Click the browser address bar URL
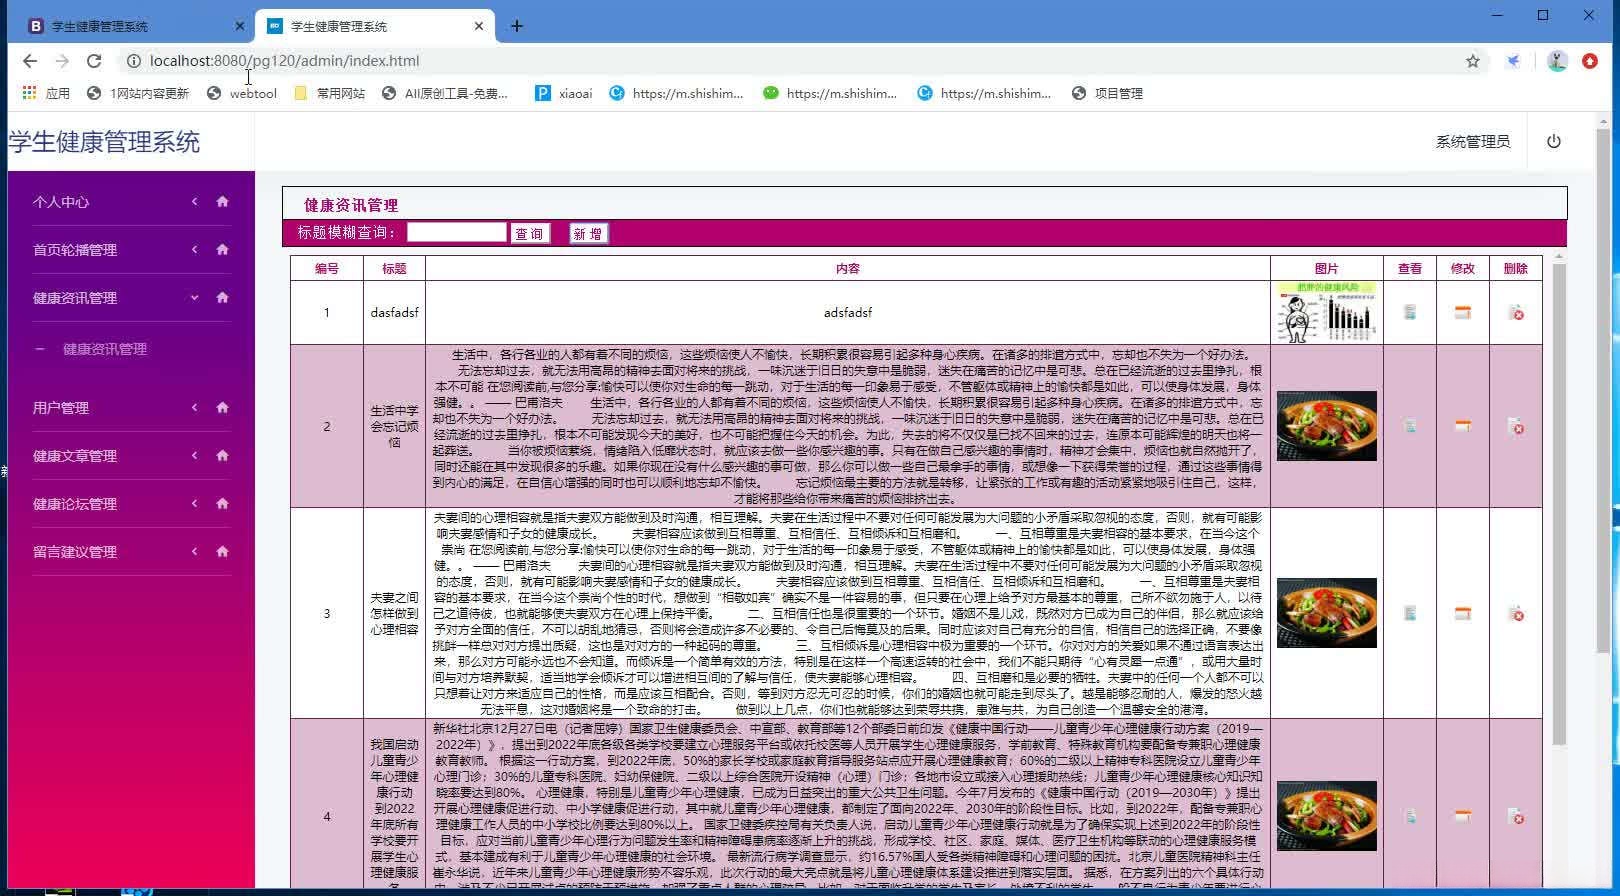The image size is (1620, 896). click(x=284, y=61)
